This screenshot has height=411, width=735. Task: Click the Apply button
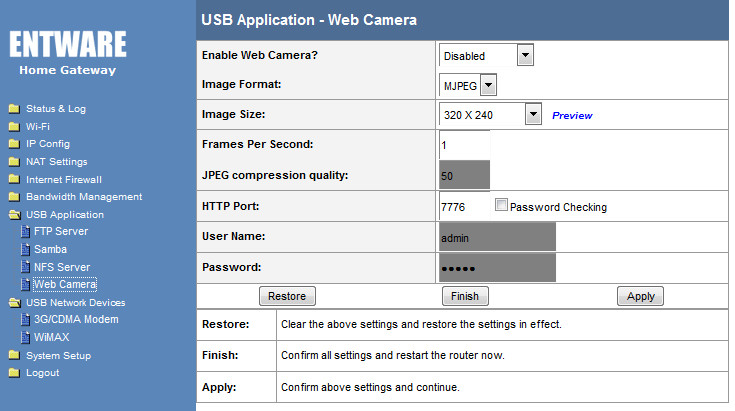(x=640, y=296)
